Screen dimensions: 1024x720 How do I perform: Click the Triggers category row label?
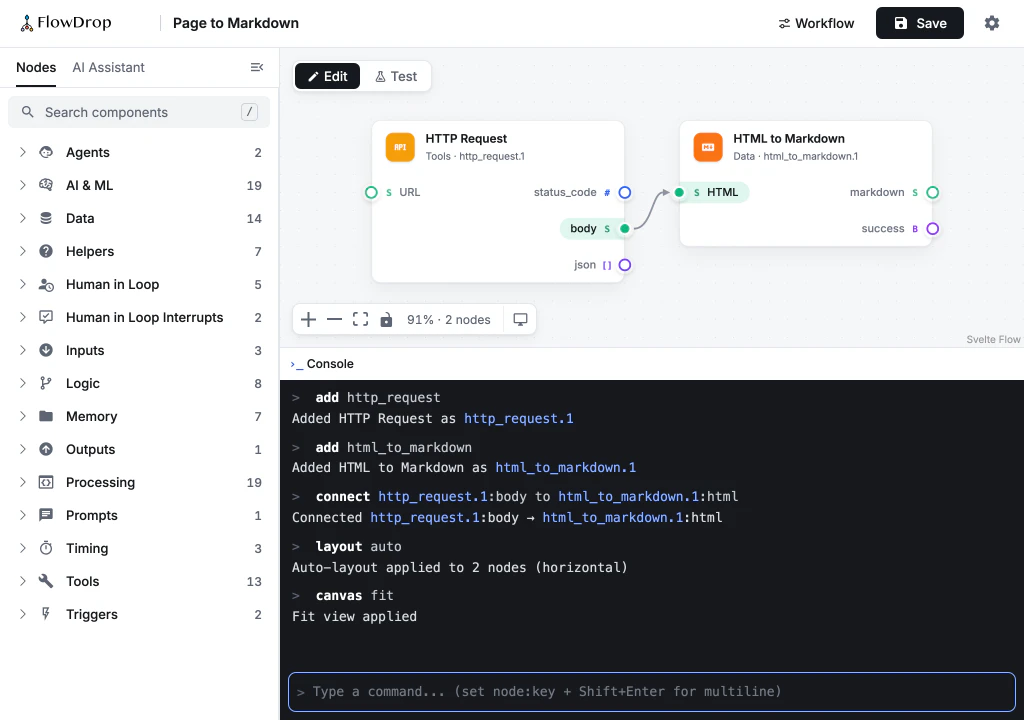[92, 614]
